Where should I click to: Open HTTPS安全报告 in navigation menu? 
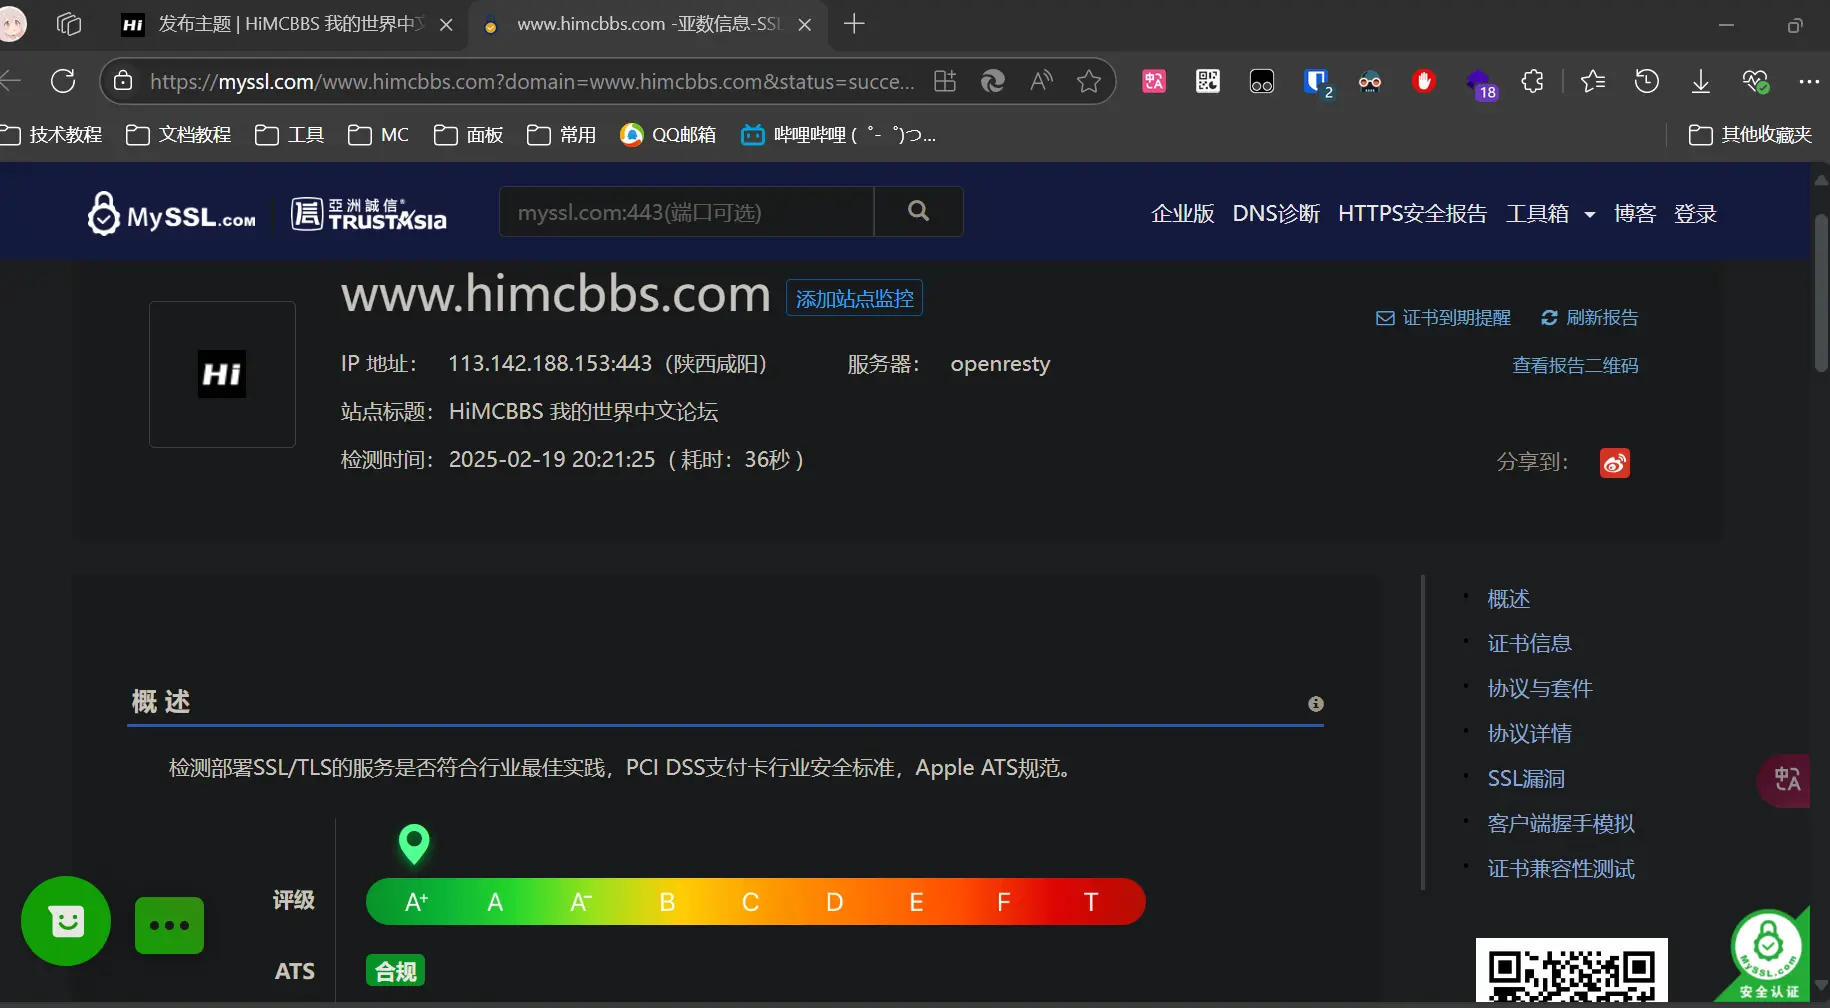pos(1412,213)
